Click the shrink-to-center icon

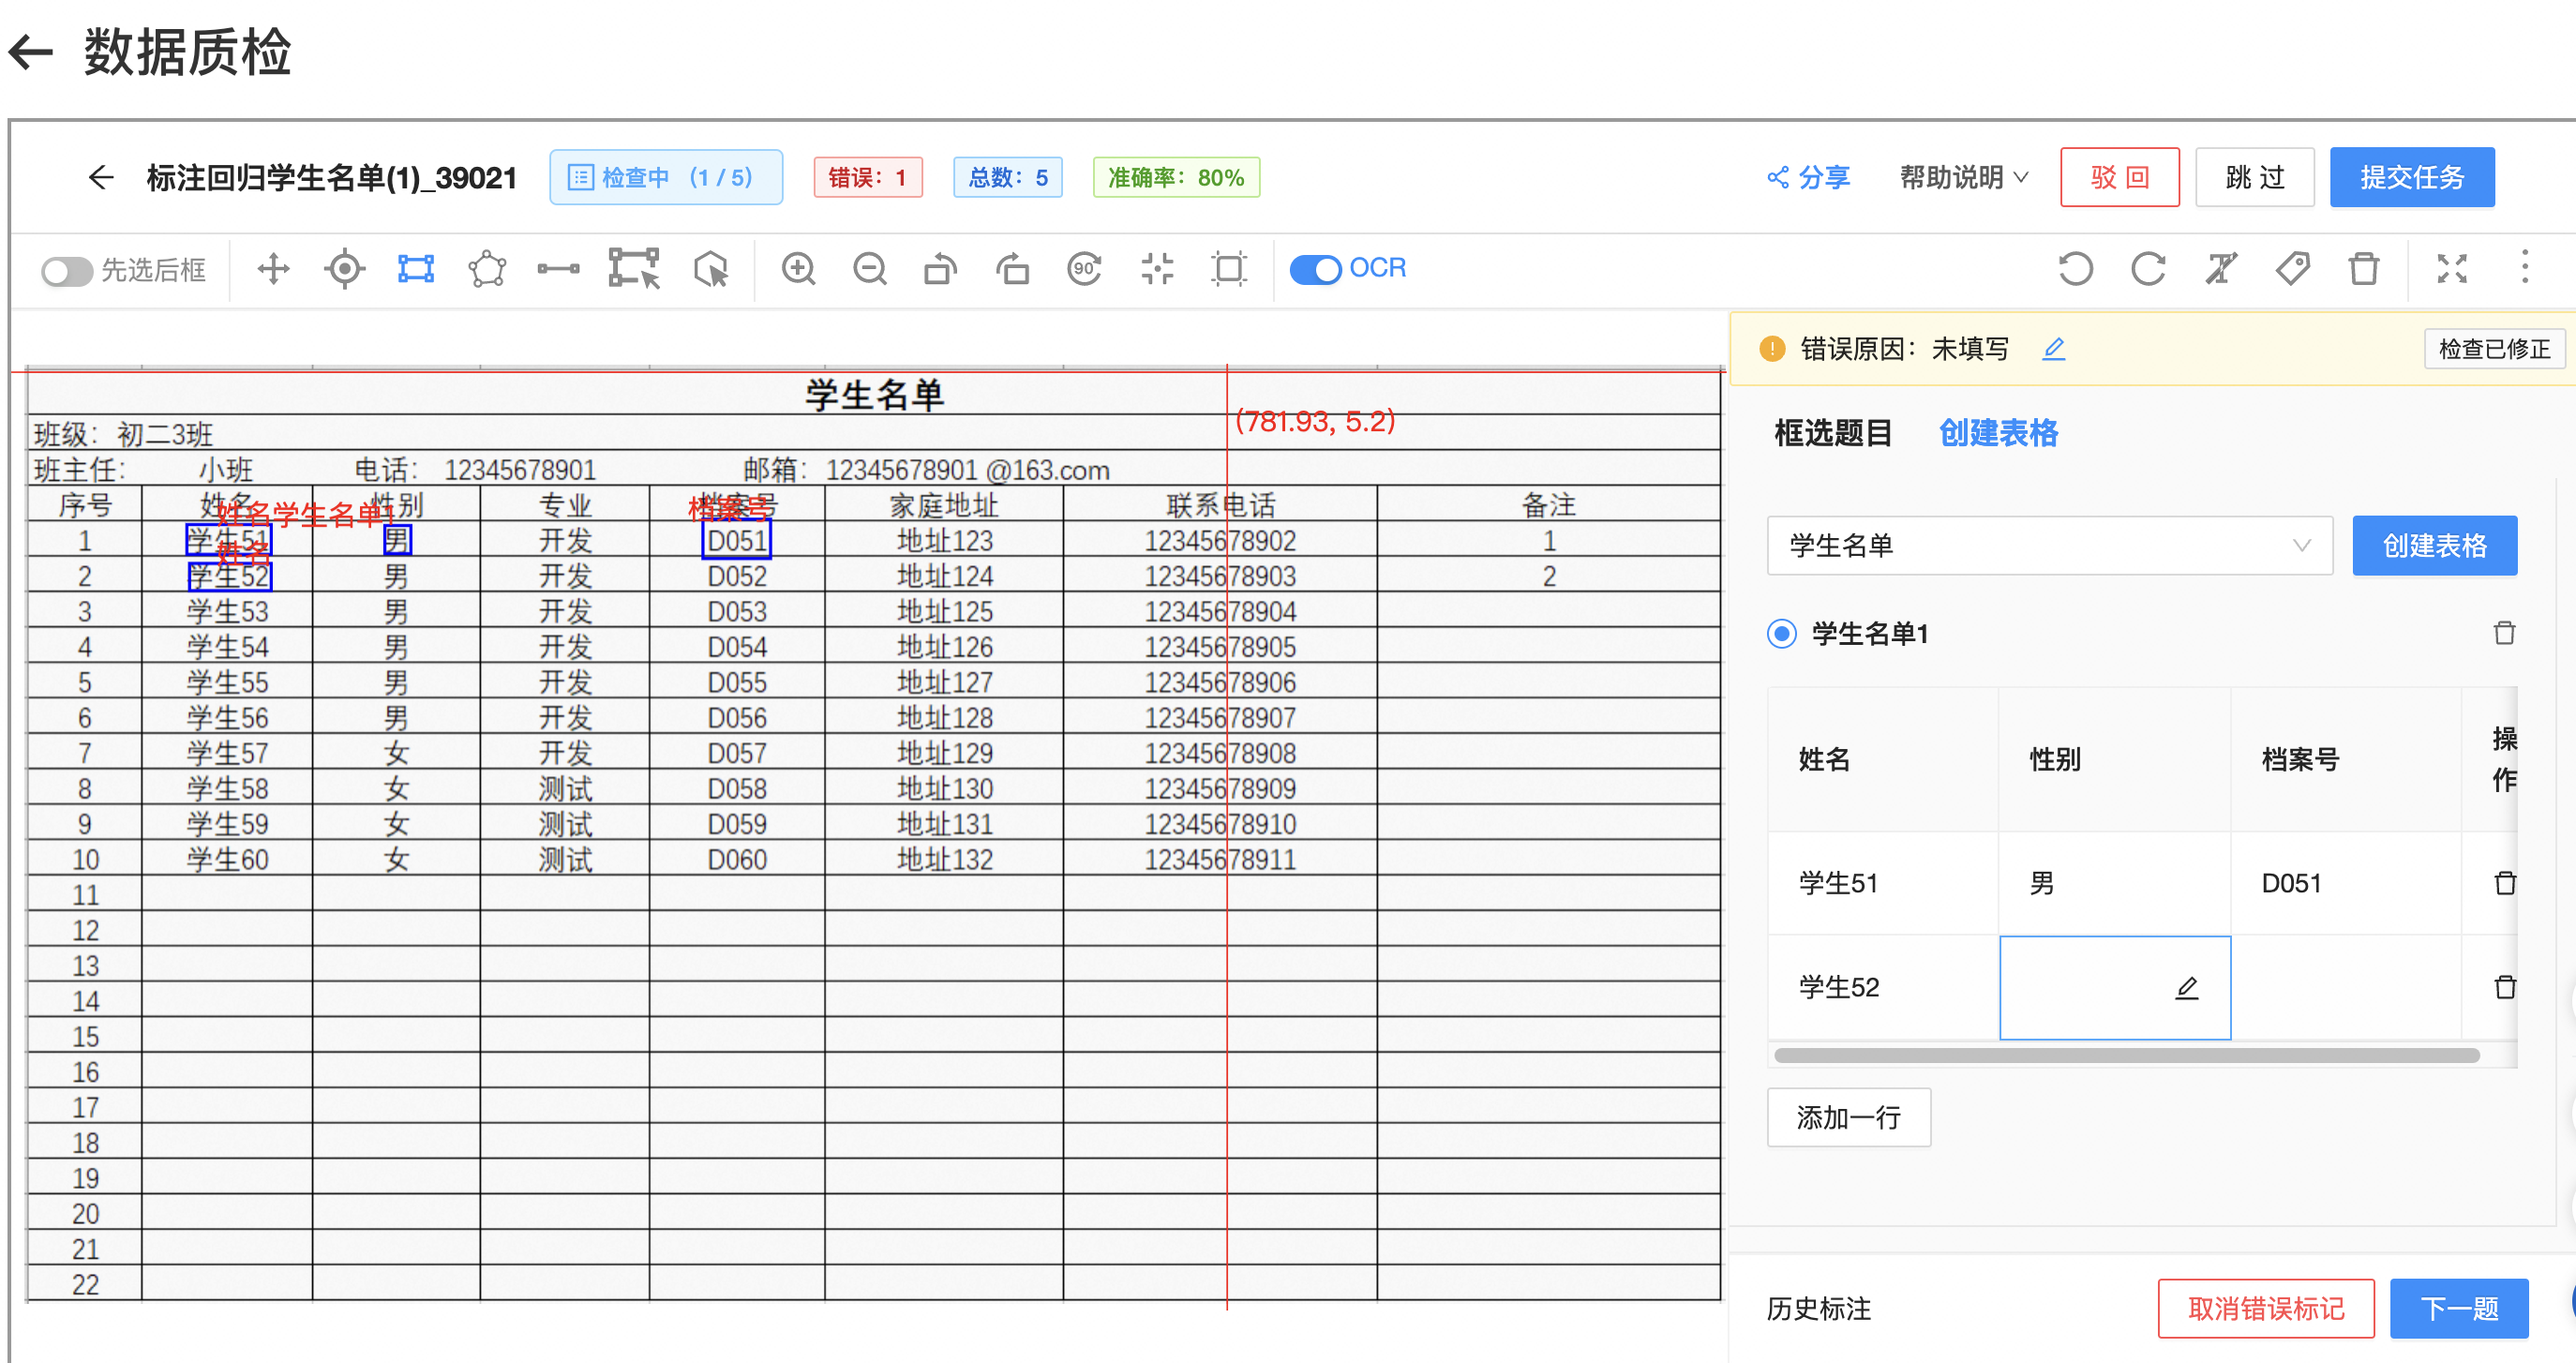click(1157, 269)
